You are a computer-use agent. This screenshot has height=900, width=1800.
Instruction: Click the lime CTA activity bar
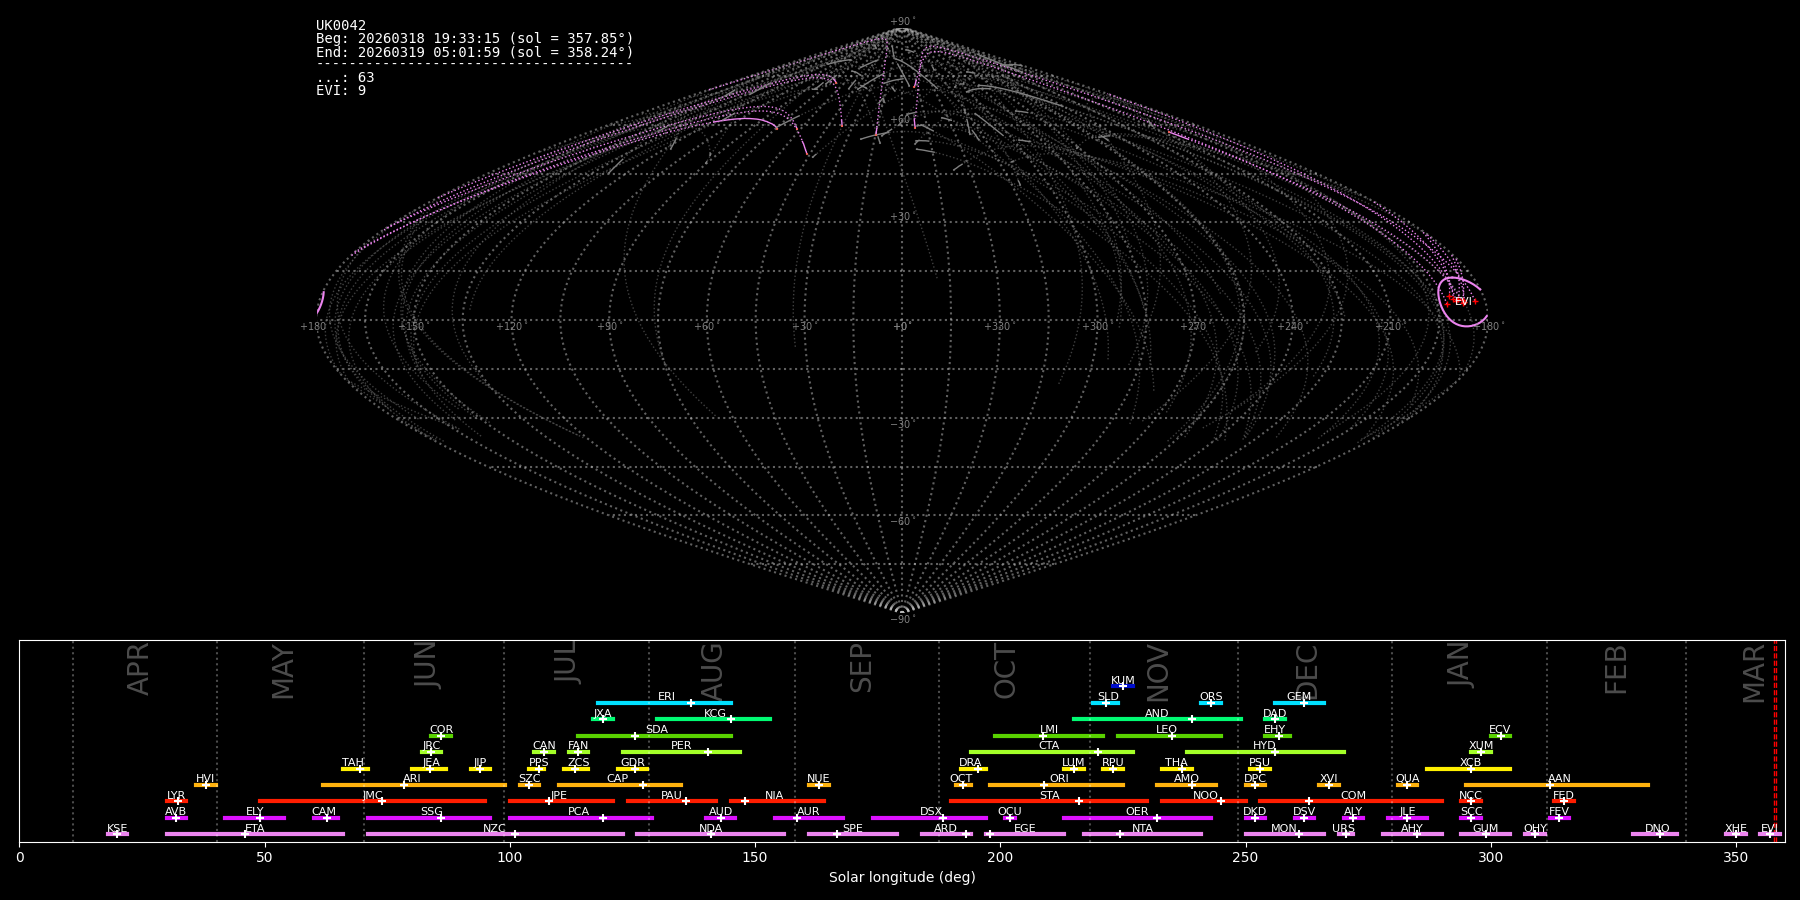pyautogui.click(x=1052, y=752)
